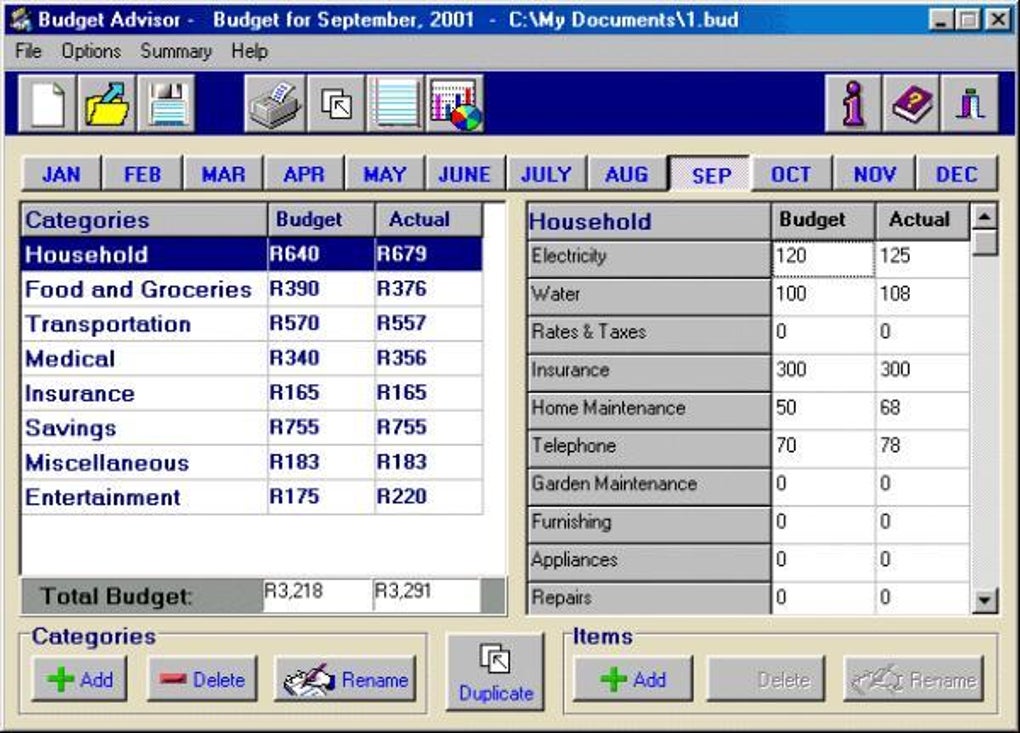Click Electricity budget field showing 120

pos(823,258)
